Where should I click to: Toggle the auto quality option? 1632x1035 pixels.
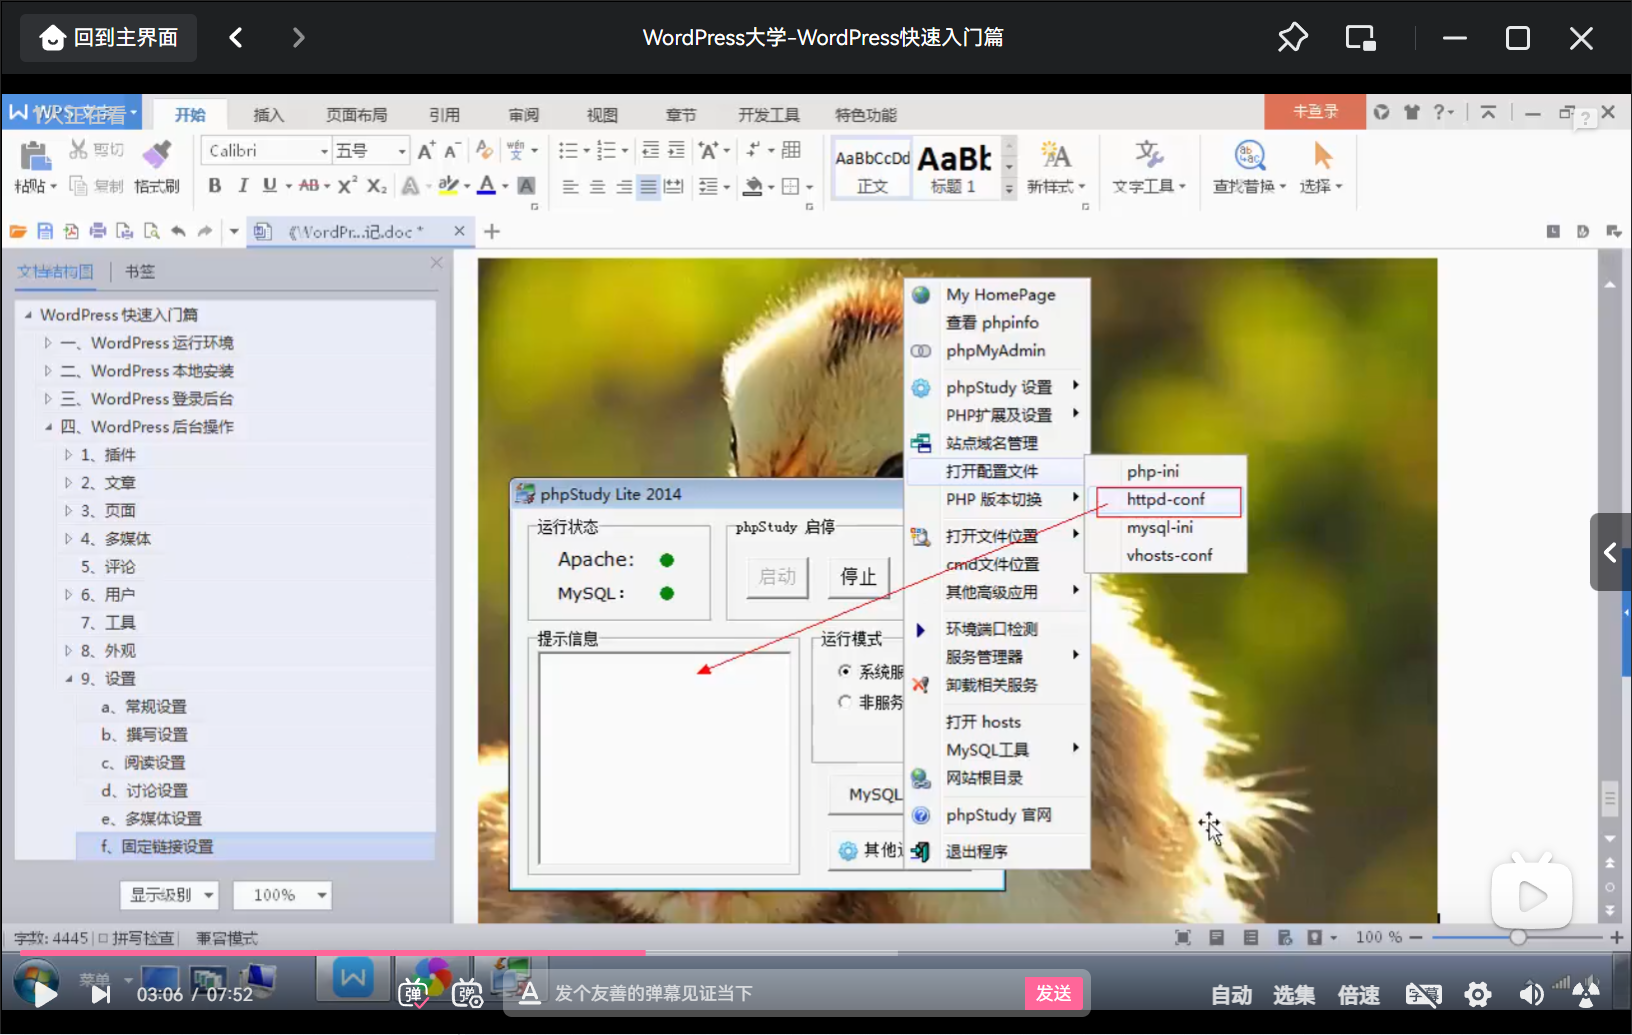pos(1231,995)
